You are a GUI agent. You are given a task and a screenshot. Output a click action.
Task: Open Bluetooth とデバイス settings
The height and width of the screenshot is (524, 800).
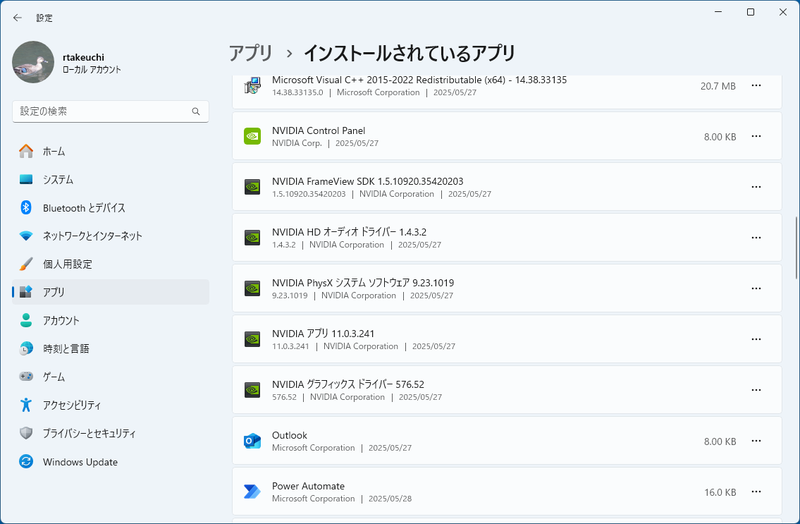pos(110,208)
